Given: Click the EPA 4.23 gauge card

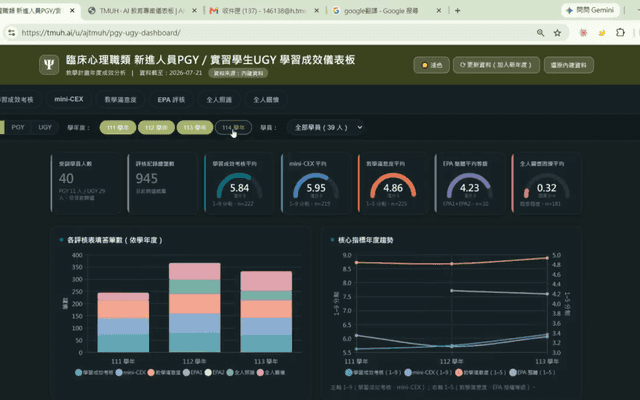Looking at the screenshot, I should [469, 183].
